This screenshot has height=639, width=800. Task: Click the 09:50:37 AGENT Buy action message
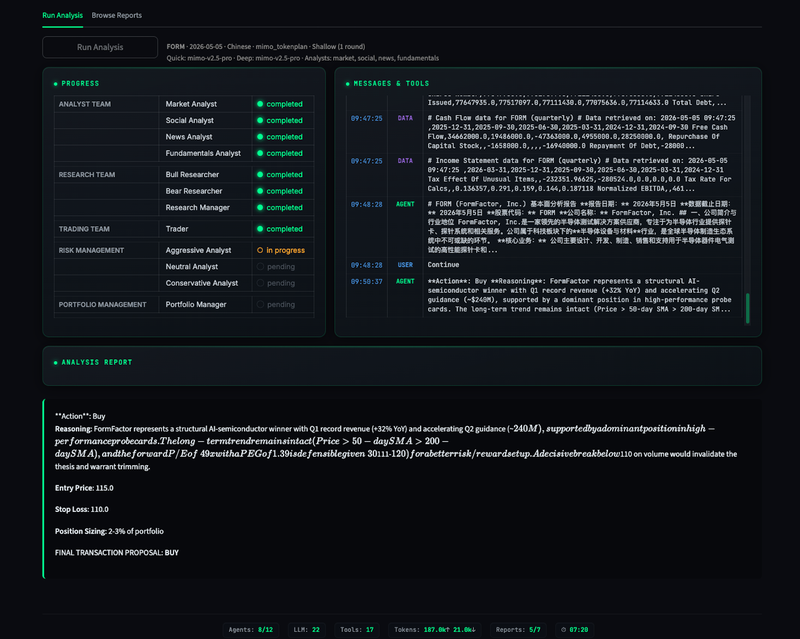tap(544, 295)
